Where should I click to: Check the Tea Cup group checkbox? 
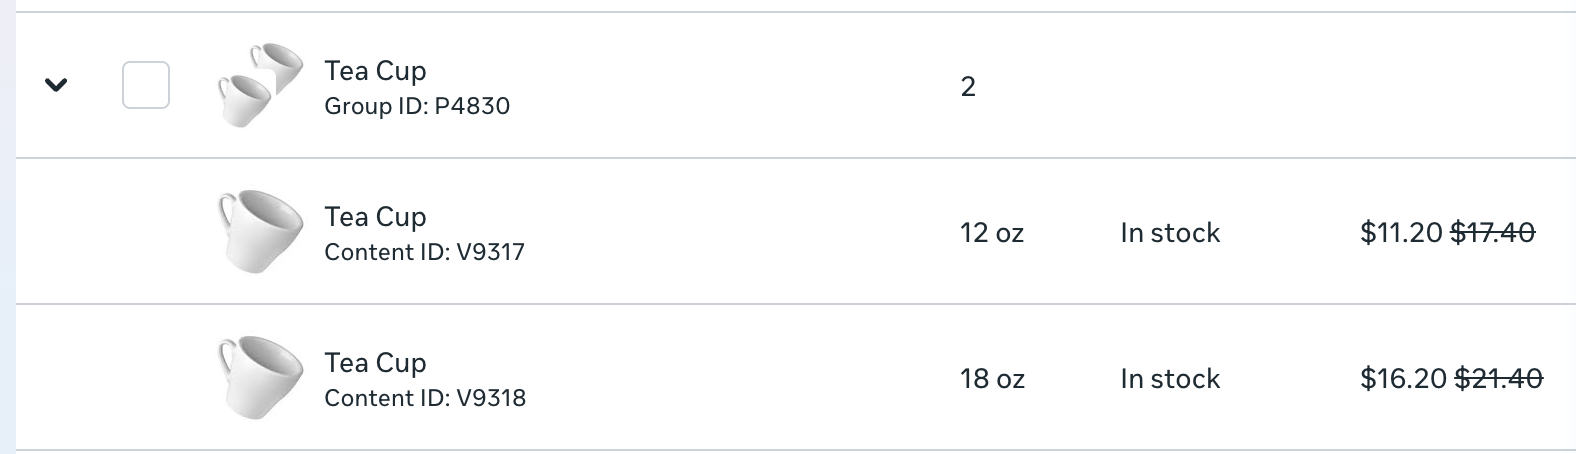tap(145, 85)
